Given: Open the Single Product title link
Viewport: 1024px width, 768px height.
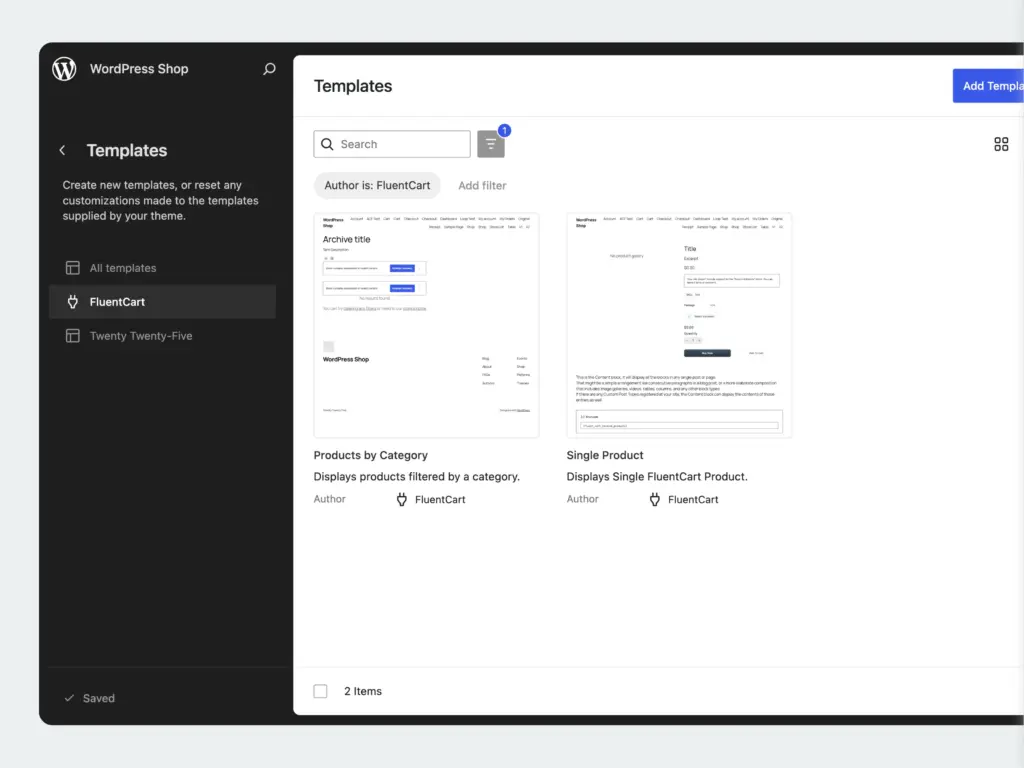Looking at the screenshot, I should click(605, 455).
